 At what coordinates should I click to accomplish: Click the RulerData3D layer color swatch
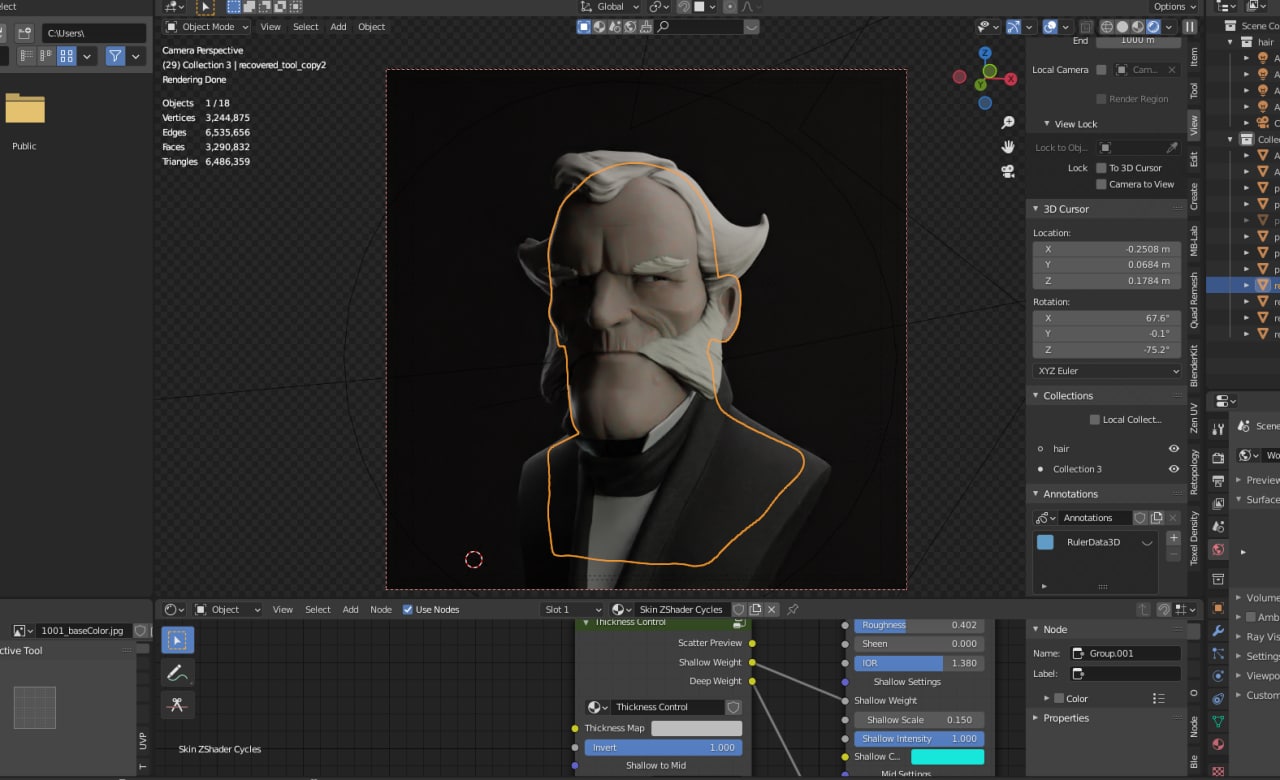(1045, 542)
